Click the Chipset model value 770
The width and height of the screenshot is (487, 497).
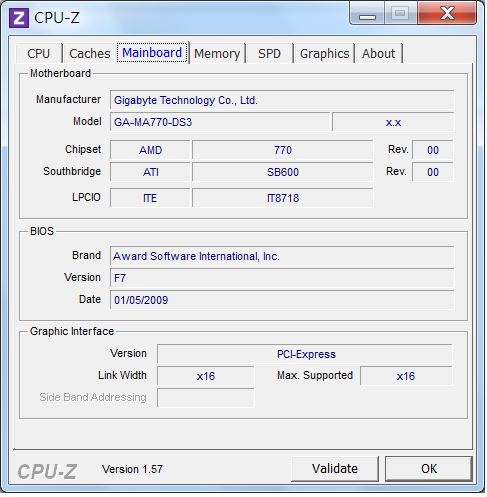coord(283,150)
